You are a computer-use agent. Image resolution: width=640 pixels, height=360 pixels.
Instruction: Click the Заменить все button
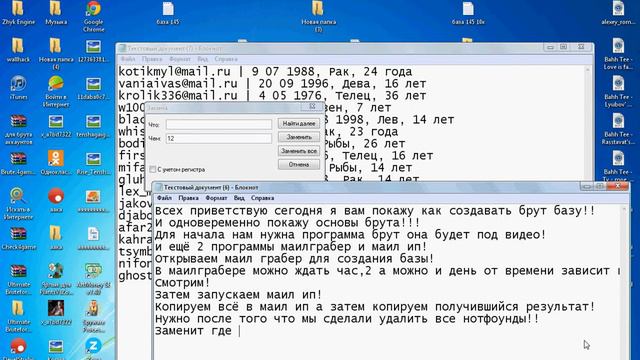coord(299,151)
